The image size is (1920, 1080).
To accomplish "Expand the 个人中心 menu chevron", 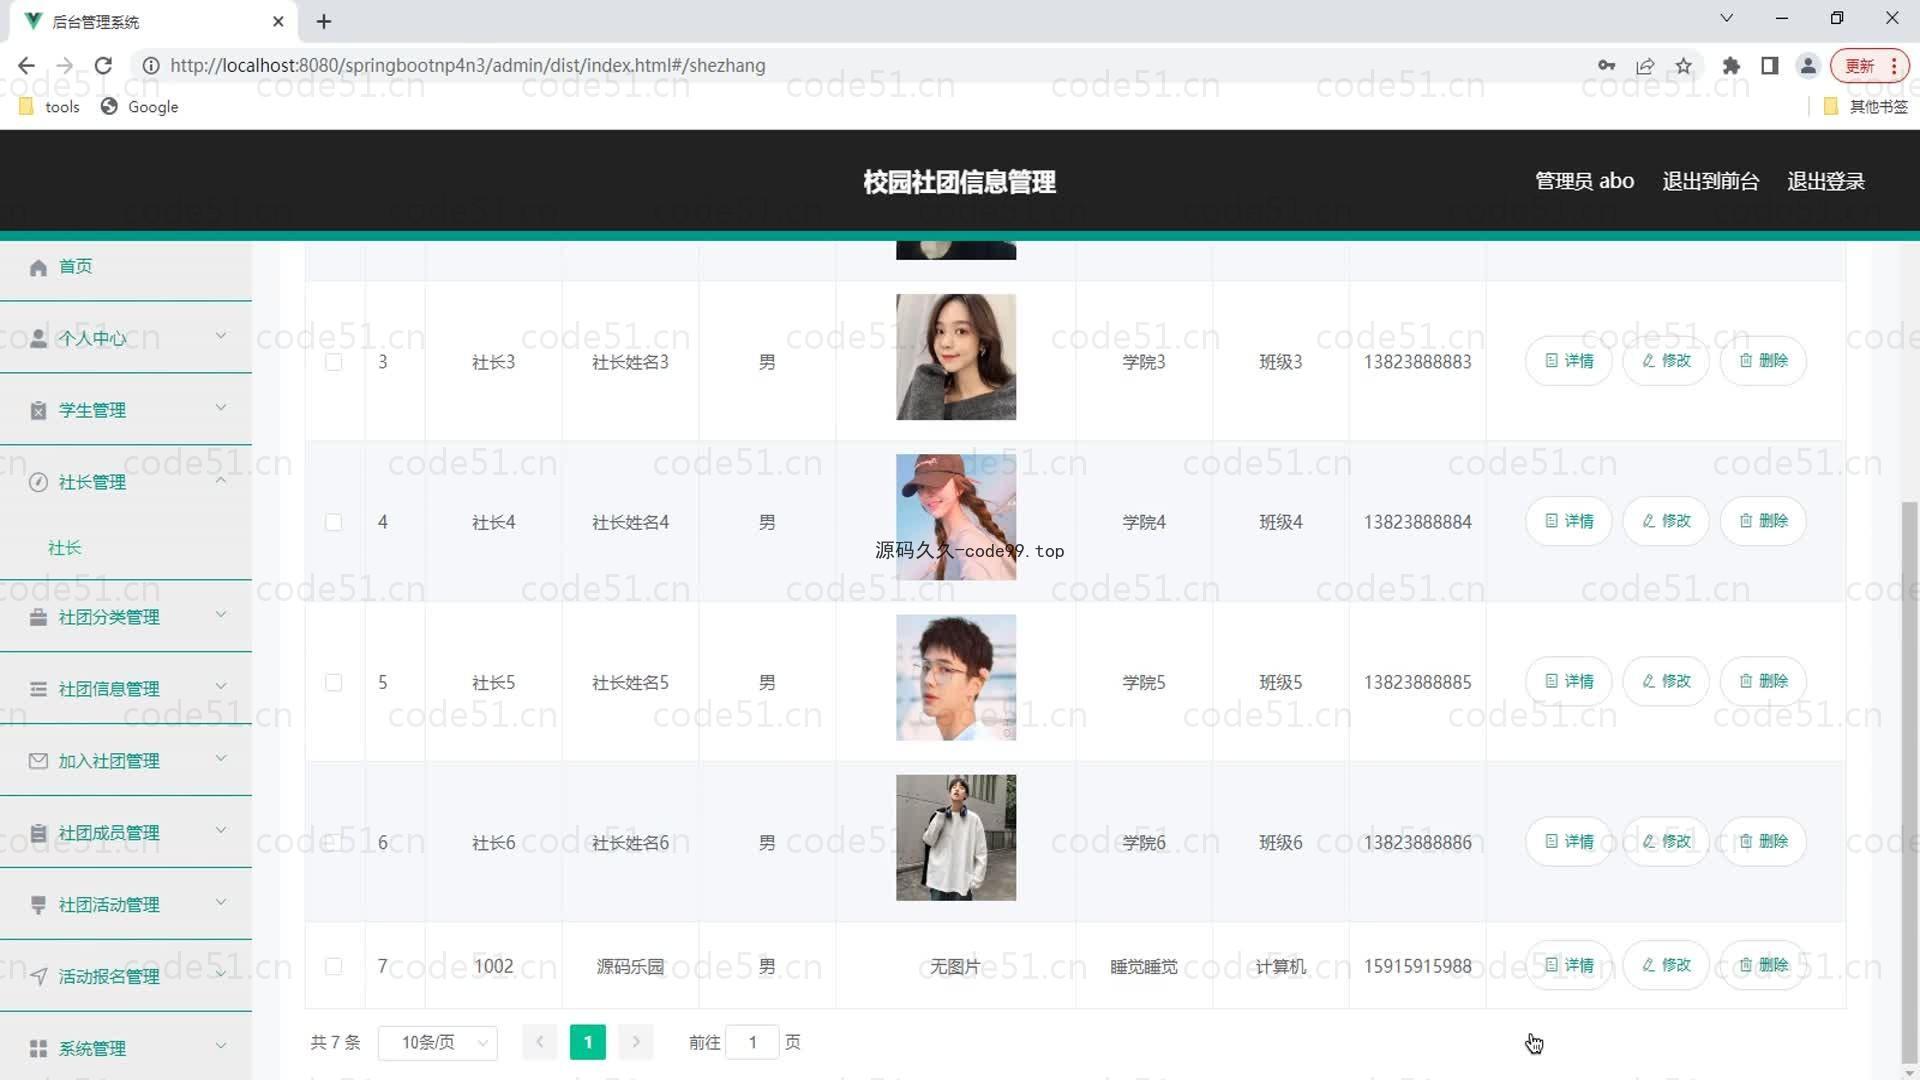I will [221, 336].
